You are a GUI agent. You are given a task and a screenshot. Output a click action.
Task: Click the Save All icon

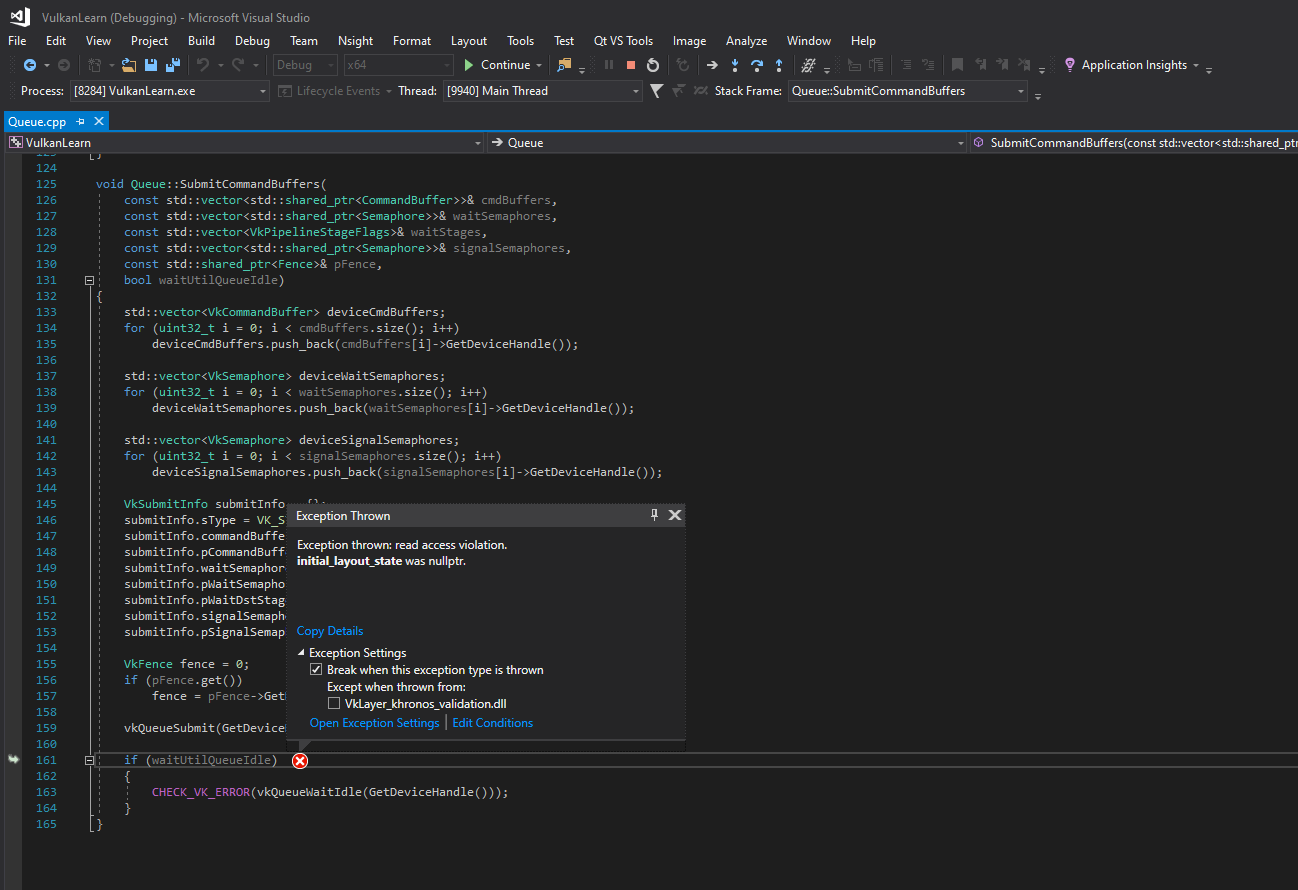[x=174, y=65]
